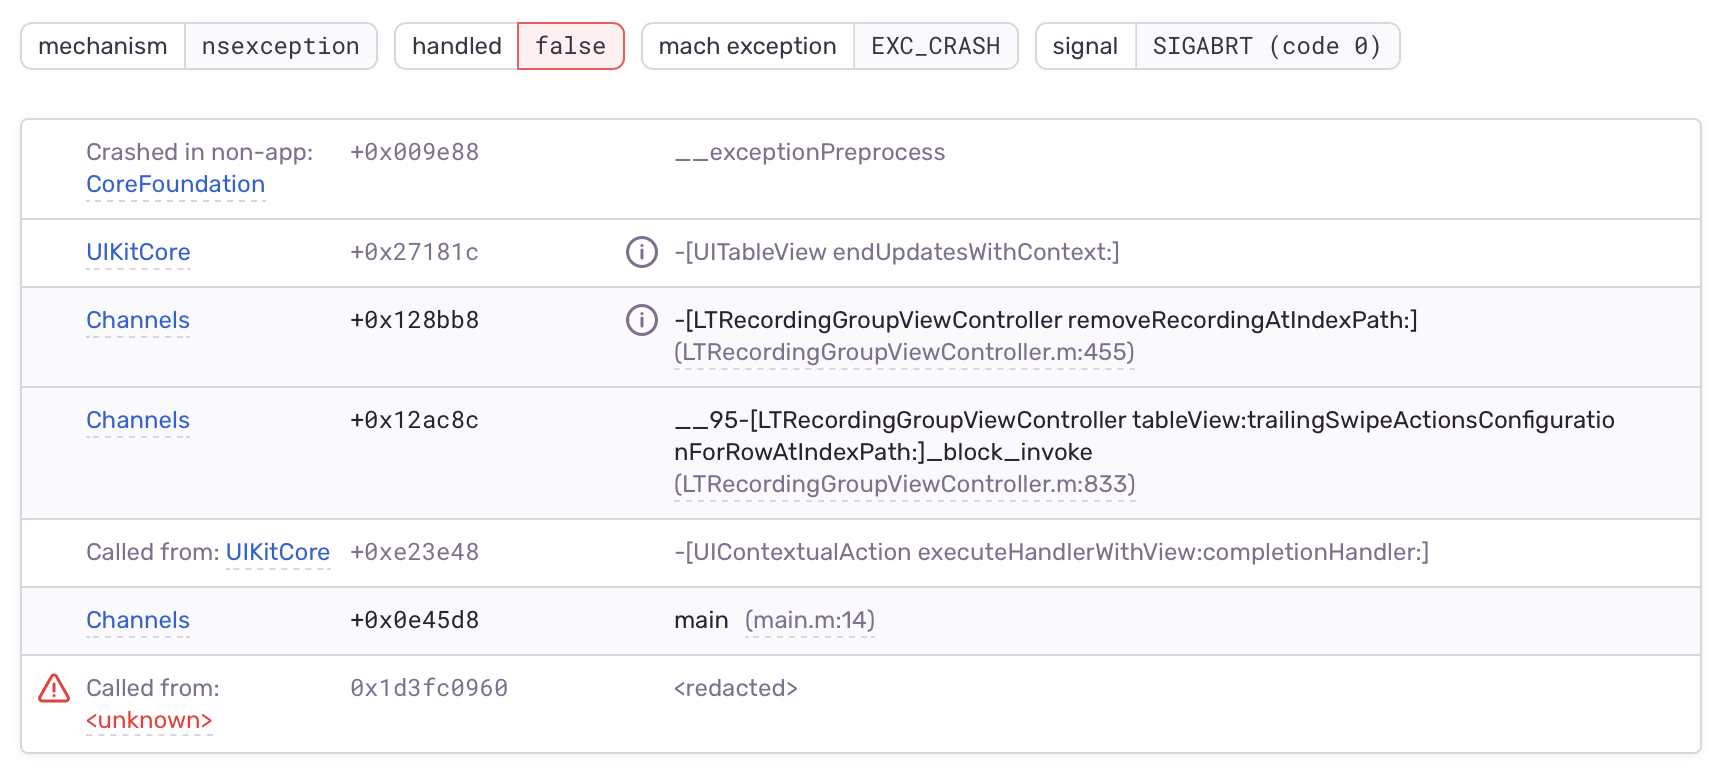
Task: Click info icon next to removeRecordingAtIndexPath frame
Action: tap(641, 320)
